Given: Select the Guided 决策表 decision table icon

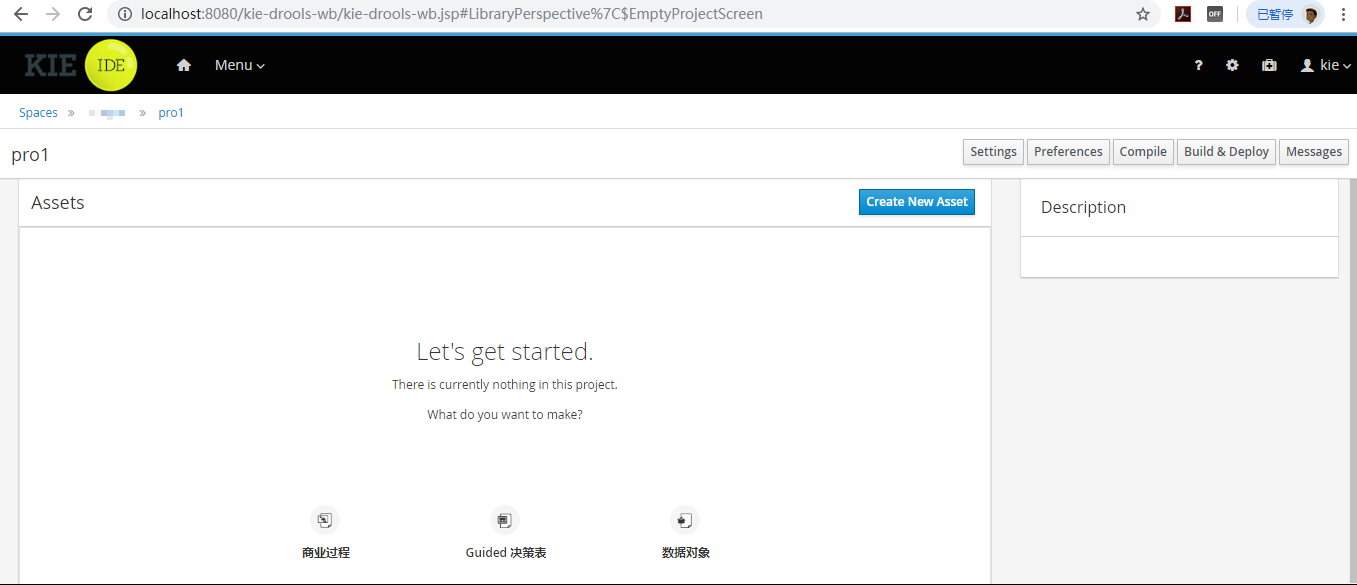Looking at the screenshot, I should point(505,520).
